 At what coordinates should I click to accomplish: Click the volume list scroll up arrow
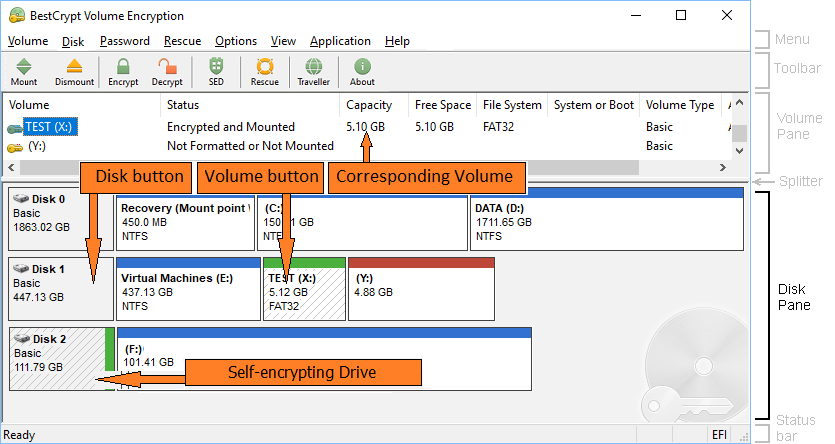click(x=739, y=103)
